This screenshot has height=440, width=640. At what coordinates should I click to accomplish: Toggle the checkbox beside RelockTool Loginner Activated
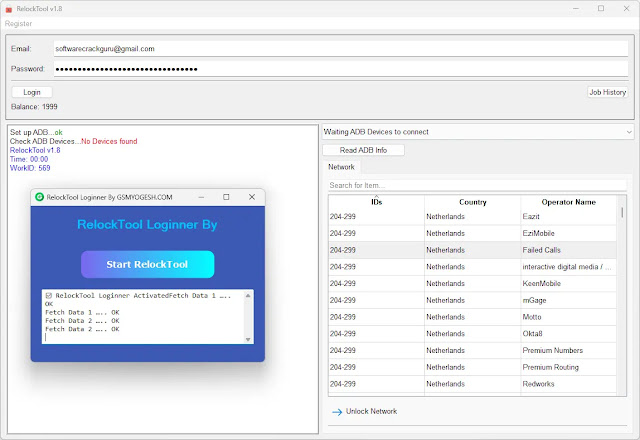49,296
